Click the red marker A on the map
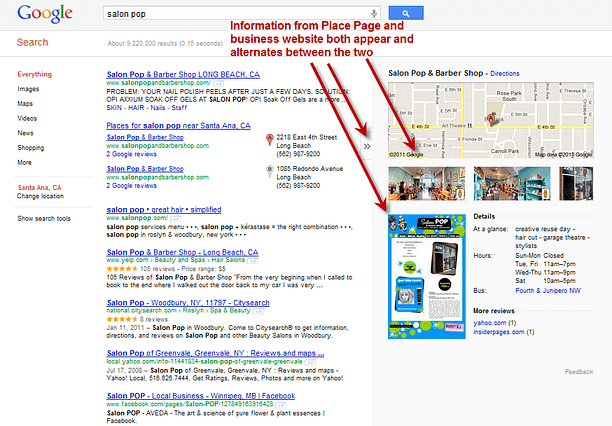Viewport: 612px width, 426px height. point(491,119)
